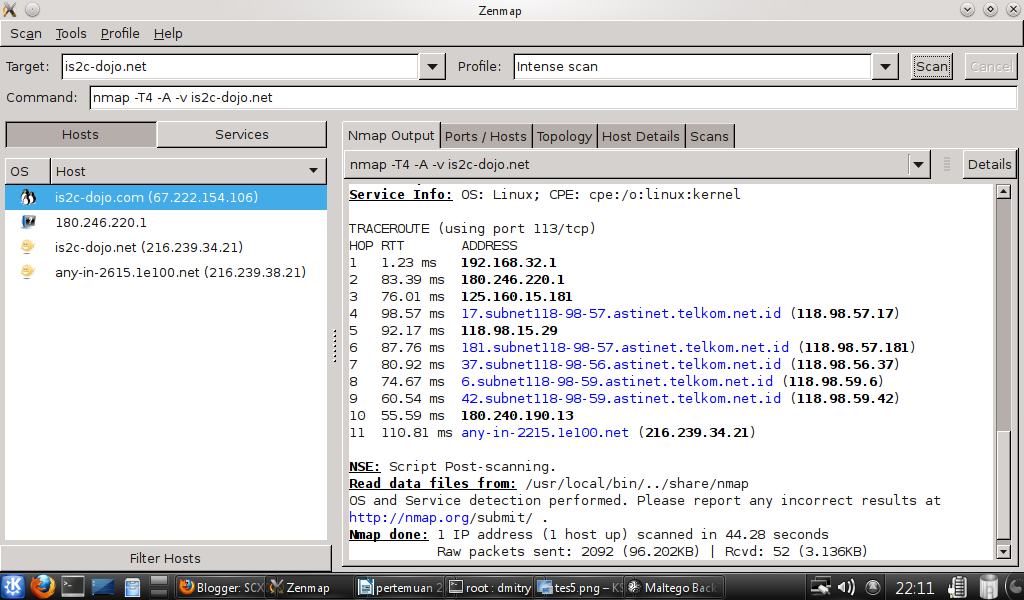Screen dimensions: 1024x600
Task: Open the Profile dropdown list
Action: [x=885, y=67]
